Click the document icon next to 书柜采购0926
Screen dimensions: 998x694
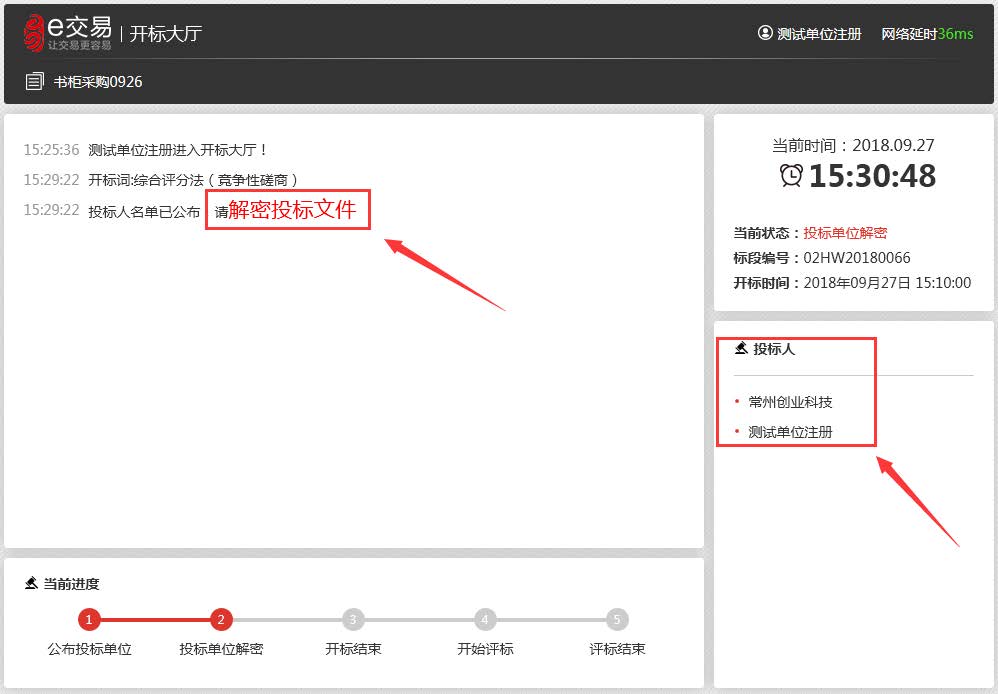tap(34, 81)
